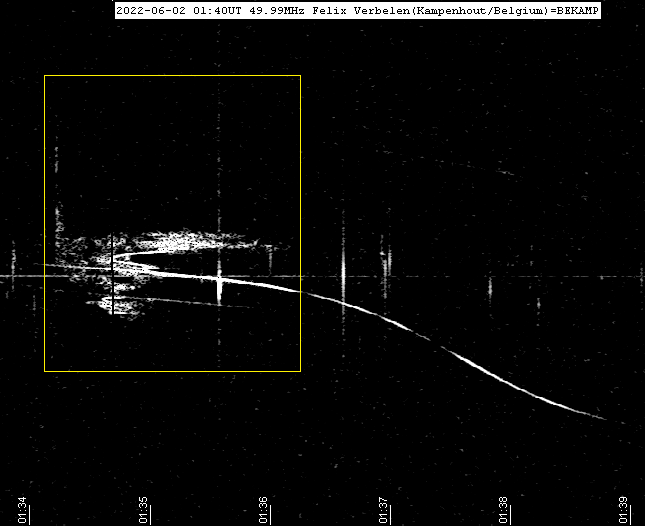Click the 01:35 time axis label
Viewport: 645px width, 526px height.
pyautogui.click(x=143, y=510)
